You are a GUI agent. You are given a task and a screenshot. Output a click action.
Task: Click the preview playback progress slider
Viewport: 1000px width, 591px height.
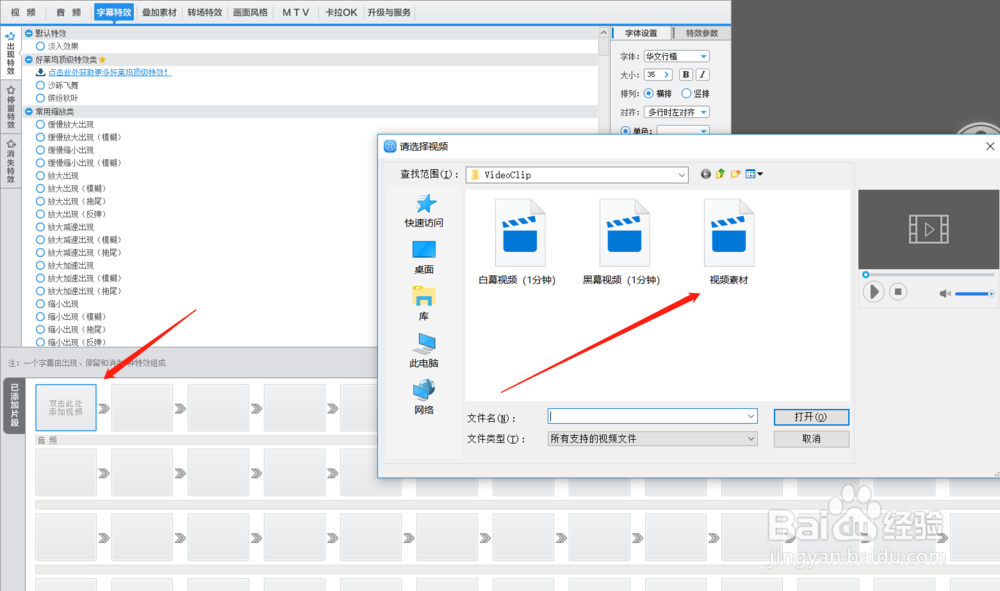(929, 275)
